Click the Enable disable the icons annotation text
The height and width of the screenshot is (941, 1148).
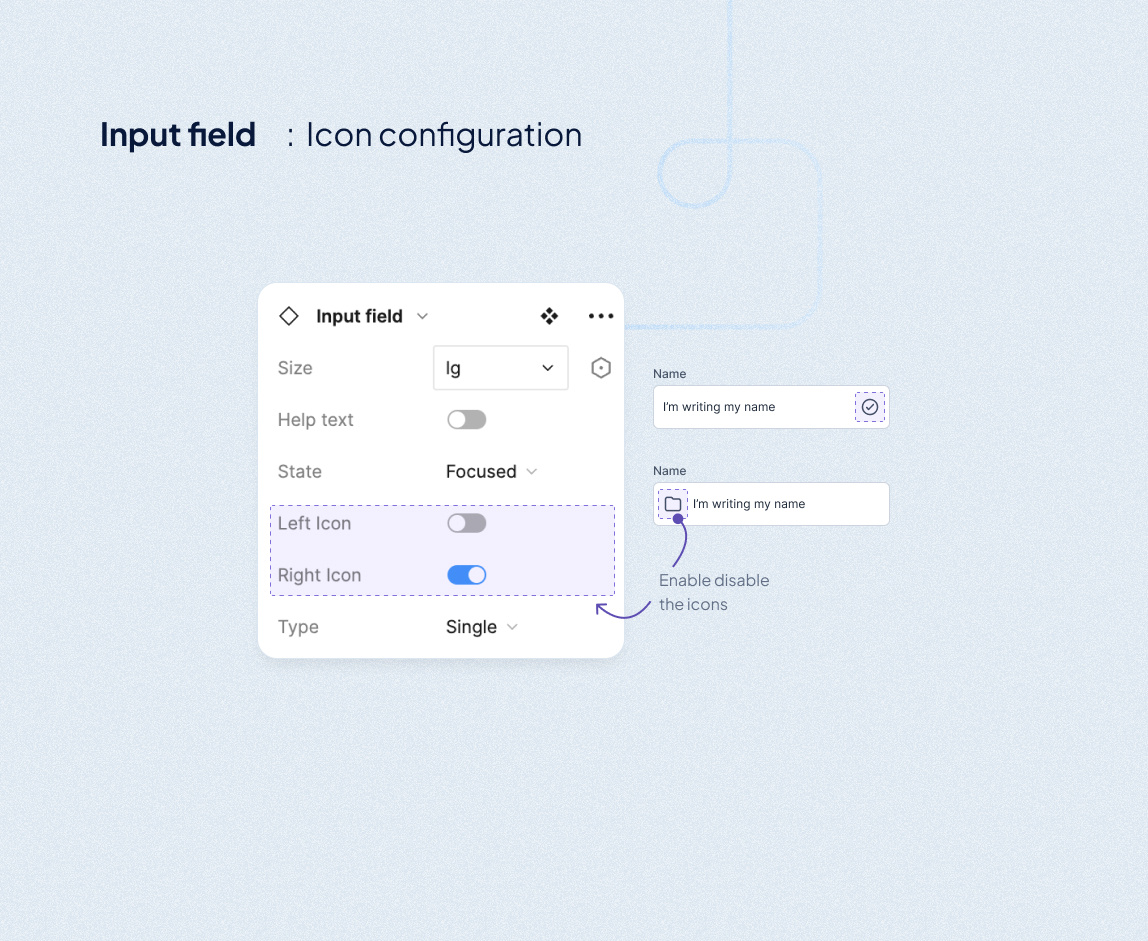[x=713, y=592]
